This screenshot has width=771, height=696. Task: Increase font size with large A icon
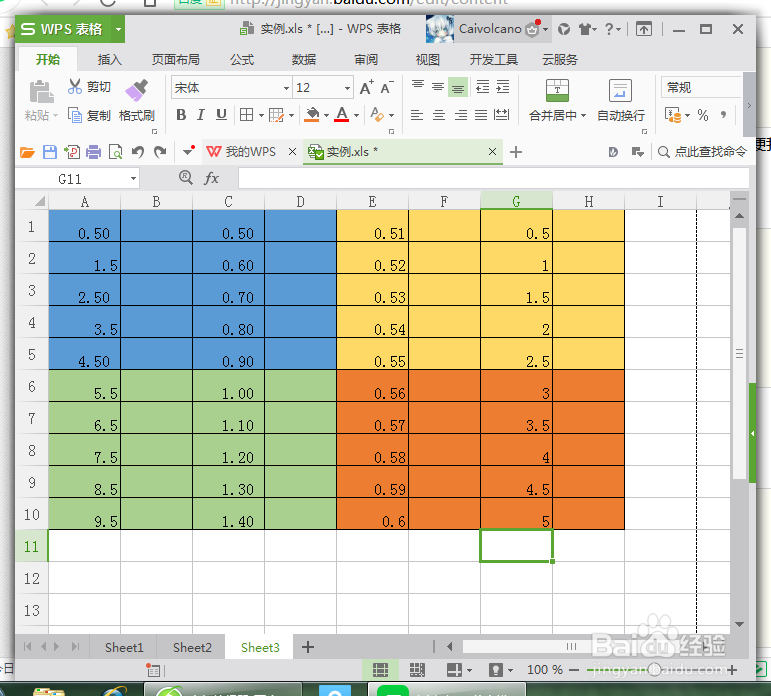[366, 88]
